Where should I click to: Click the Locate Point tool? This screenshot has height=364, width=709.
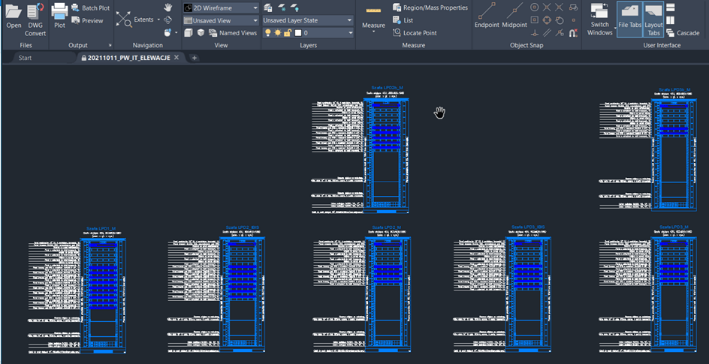tap(415, 33)
